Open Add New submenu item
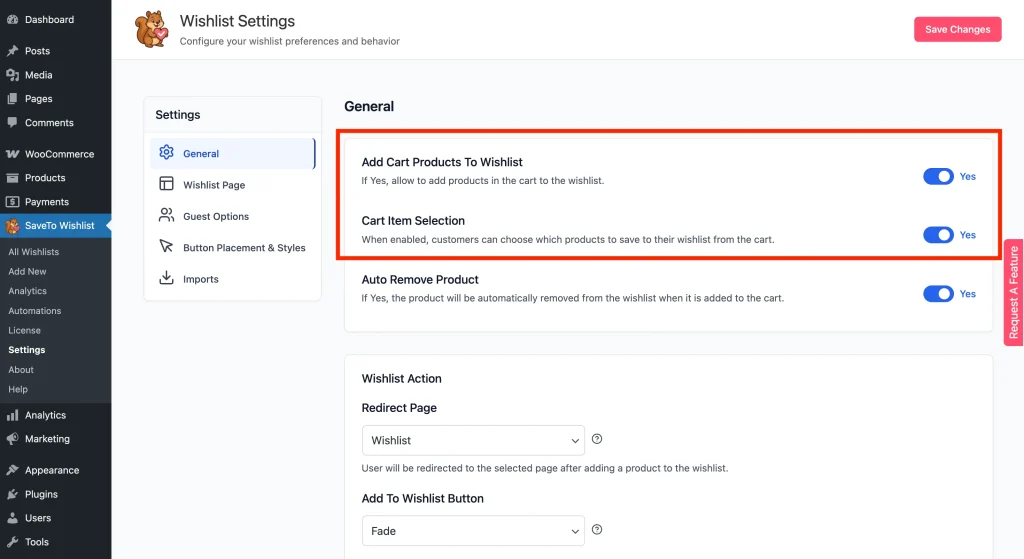This screenshot has height=559, width=1024. [27, 271]
